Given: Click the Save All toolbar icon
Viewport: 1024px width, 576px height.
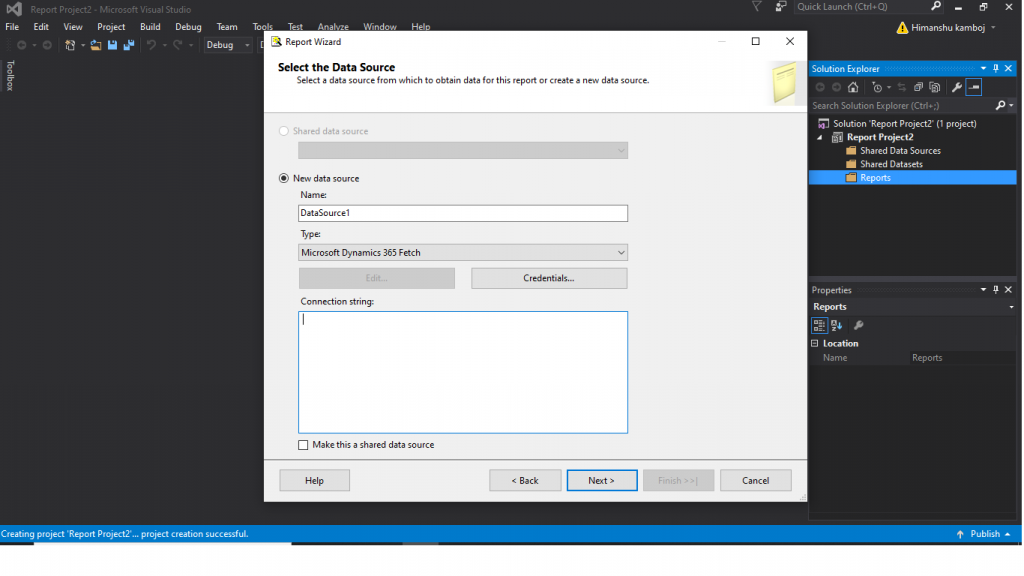Looking at the screenshot, I should (x=128, y=45).
